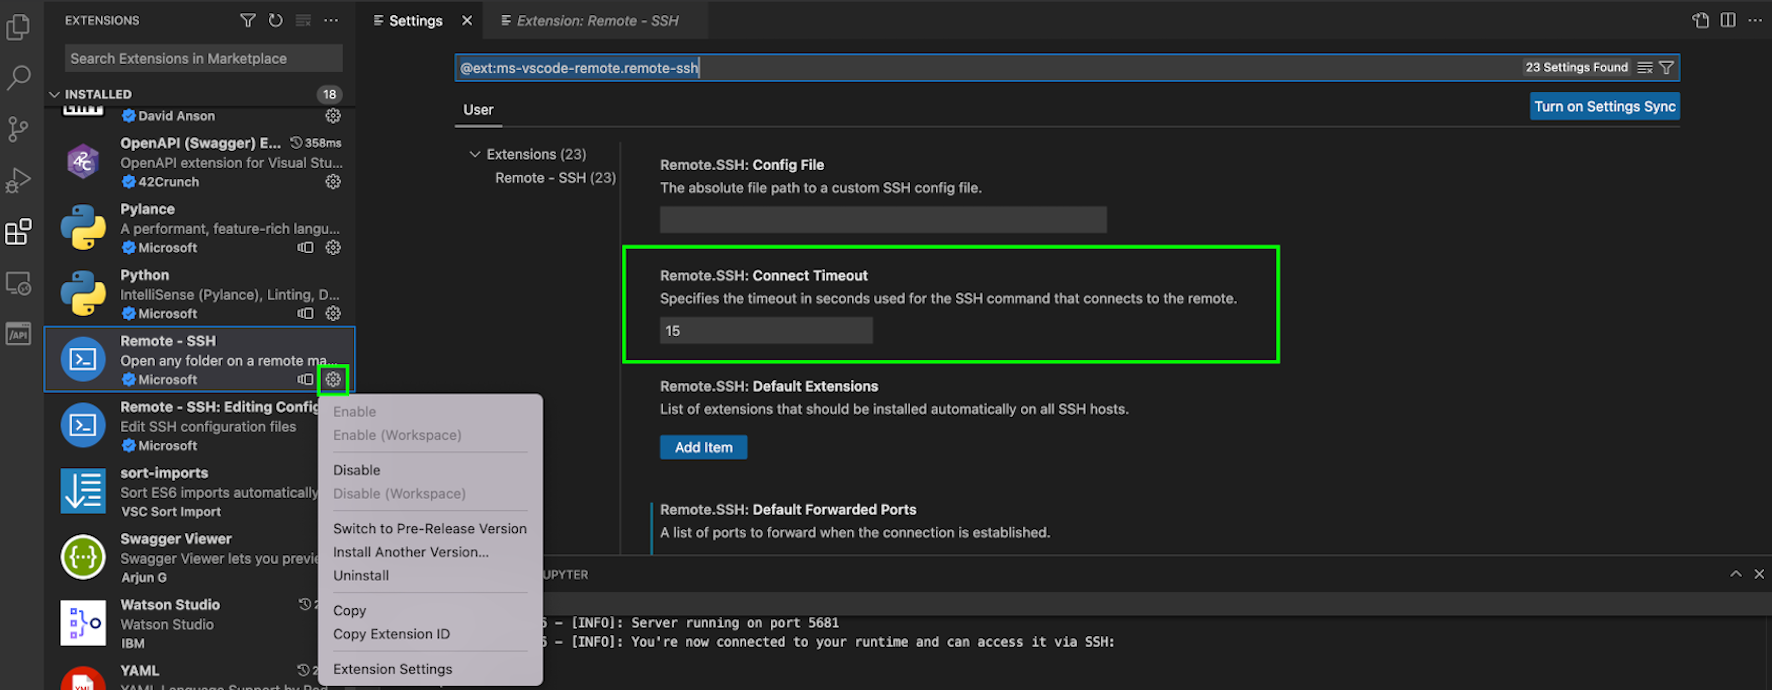Open the Search view in activity bar
Viewport: 1772px width, 690px height.
(x=18, y=78)
